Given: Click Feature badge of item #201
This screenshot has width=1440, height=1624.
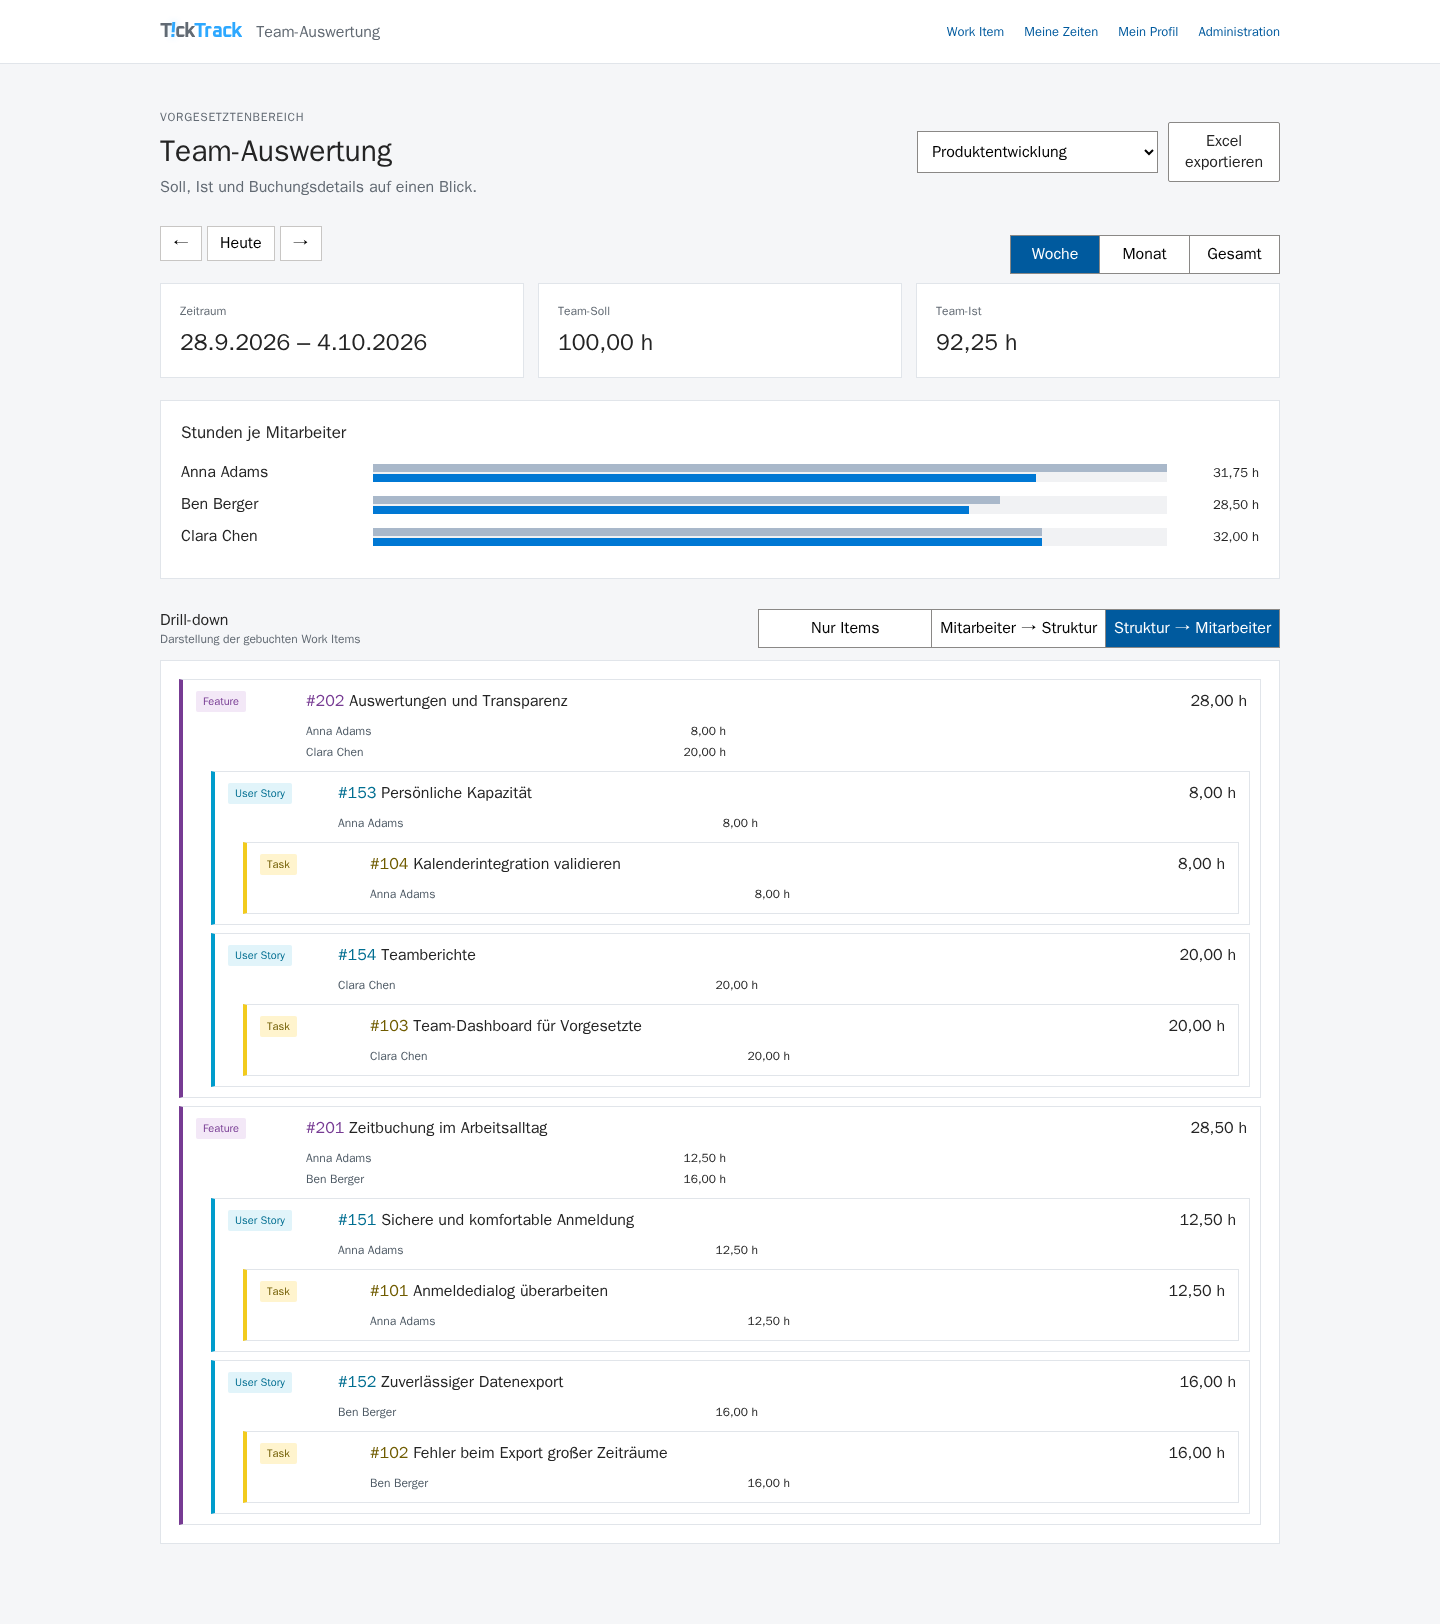Looking at the screenshot, I should (x=221, y=1129).
